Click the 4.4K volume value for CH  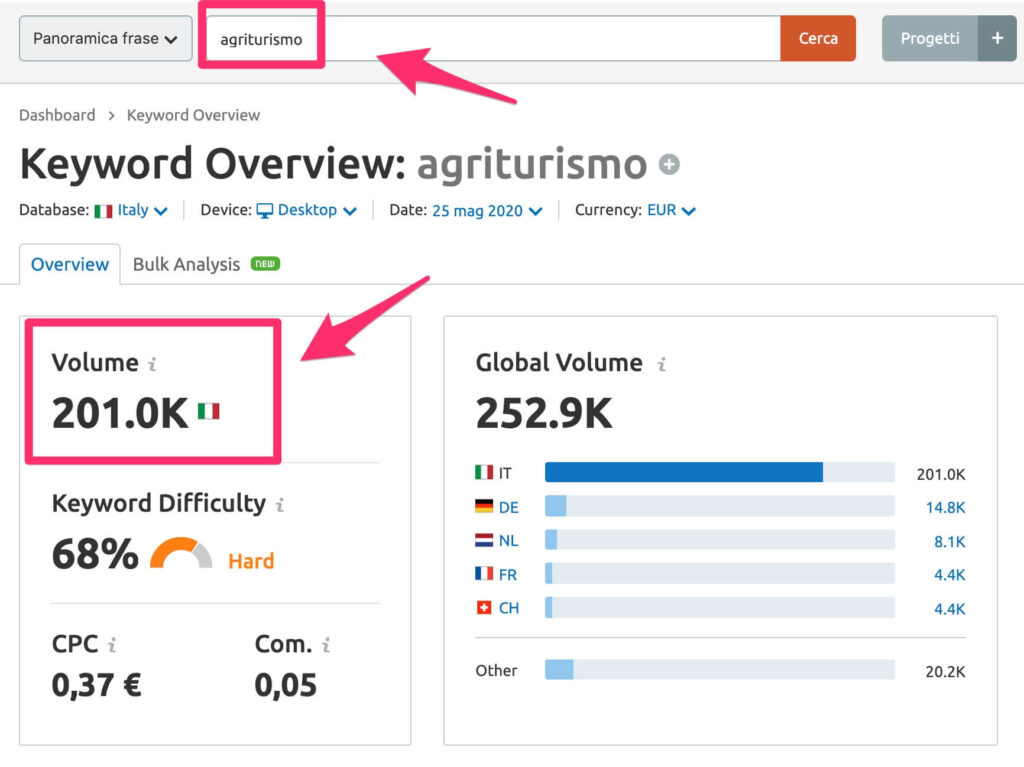950,609
